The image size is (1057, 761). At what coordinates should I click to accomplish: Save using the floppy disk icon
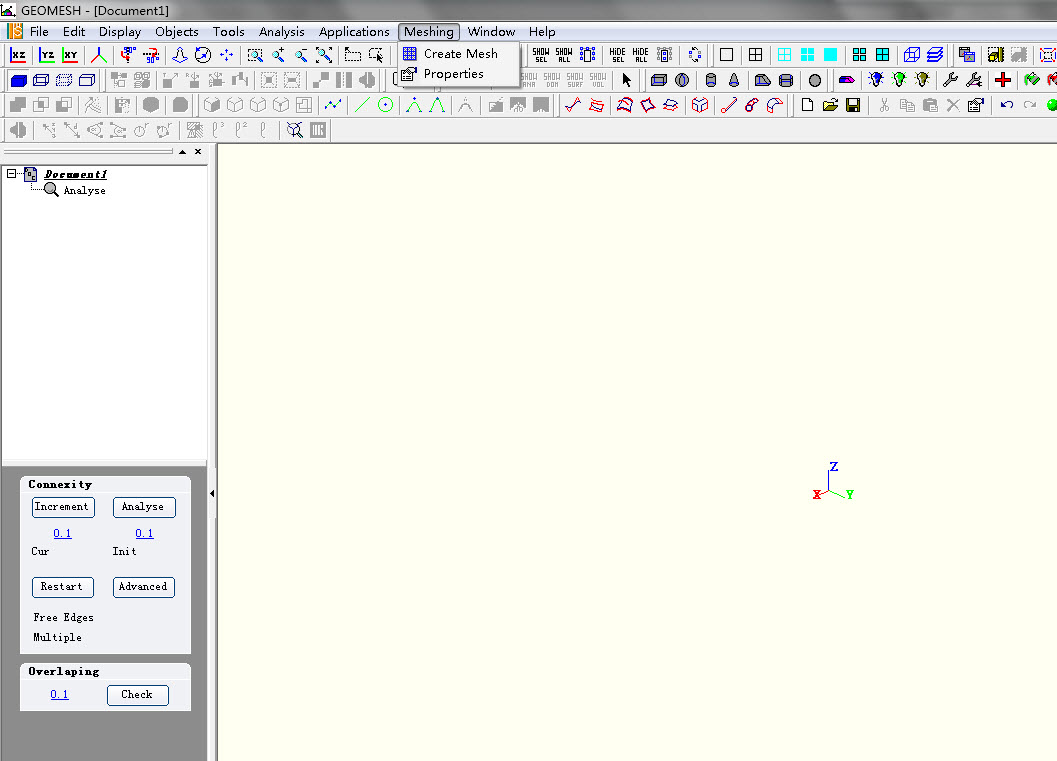click(853, 105)
